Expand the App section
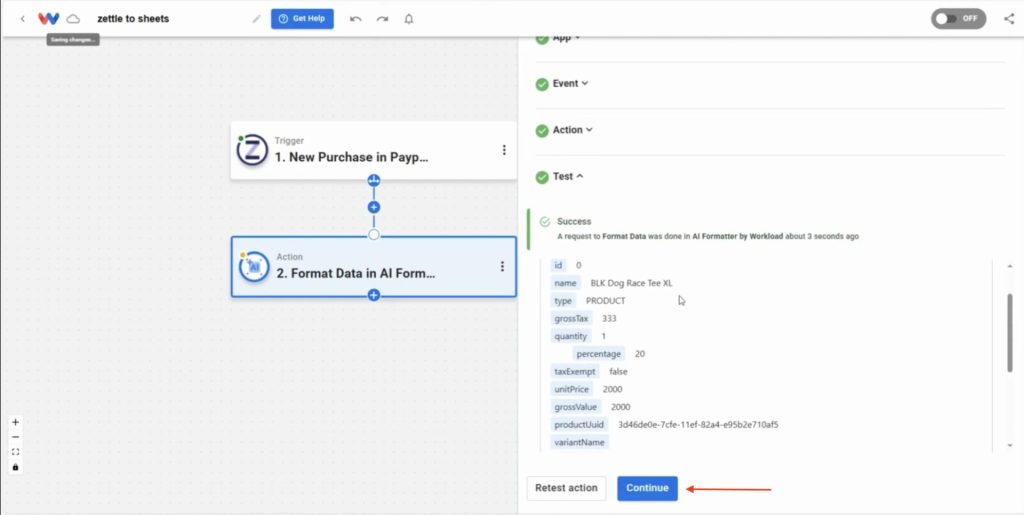Viewport: 1024px width, 515px height. tap(566, 39)
